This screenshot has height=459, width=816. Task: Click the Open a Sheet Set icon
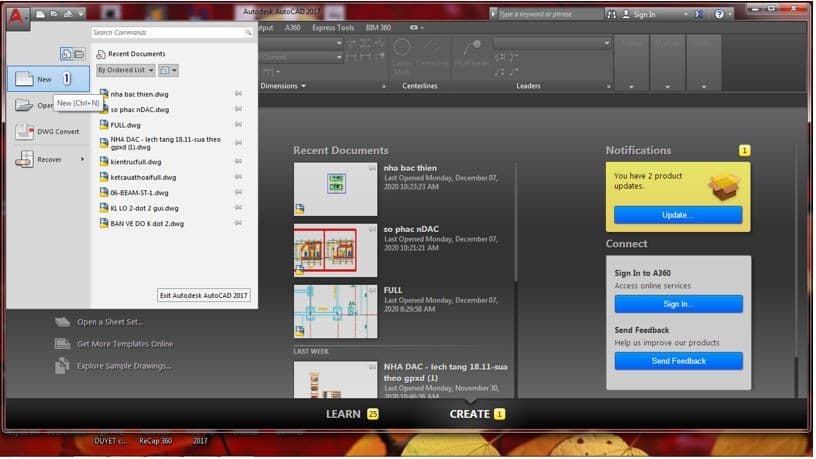tap(62, 322)
